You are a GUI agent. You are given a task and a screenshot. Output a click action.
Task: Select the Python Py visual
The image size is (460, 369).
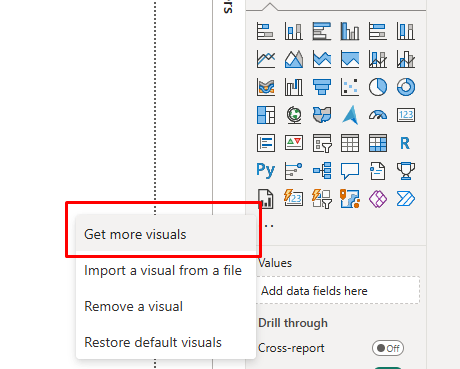pos(266,171)
